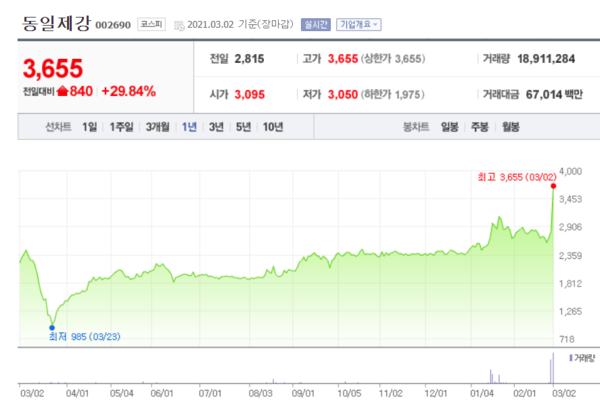Show the 10년 chart range
600x411 pixels.
click(273, 127)
